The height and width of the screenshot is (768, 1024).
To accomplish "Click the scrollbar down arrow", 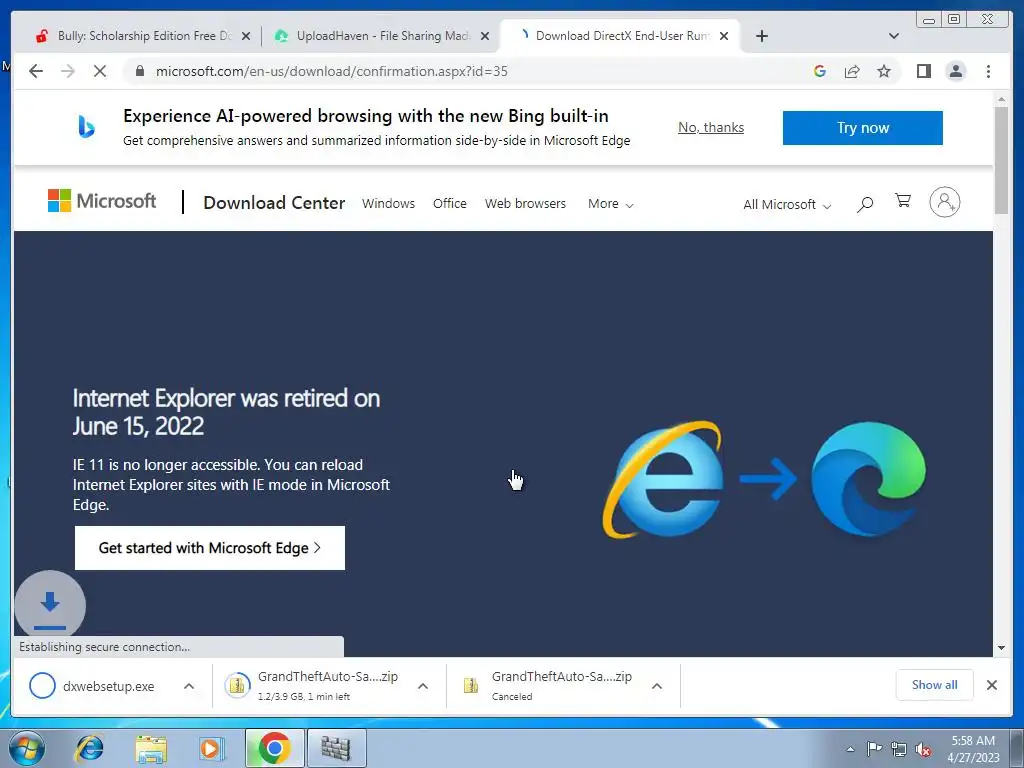I will [1001, 648].
